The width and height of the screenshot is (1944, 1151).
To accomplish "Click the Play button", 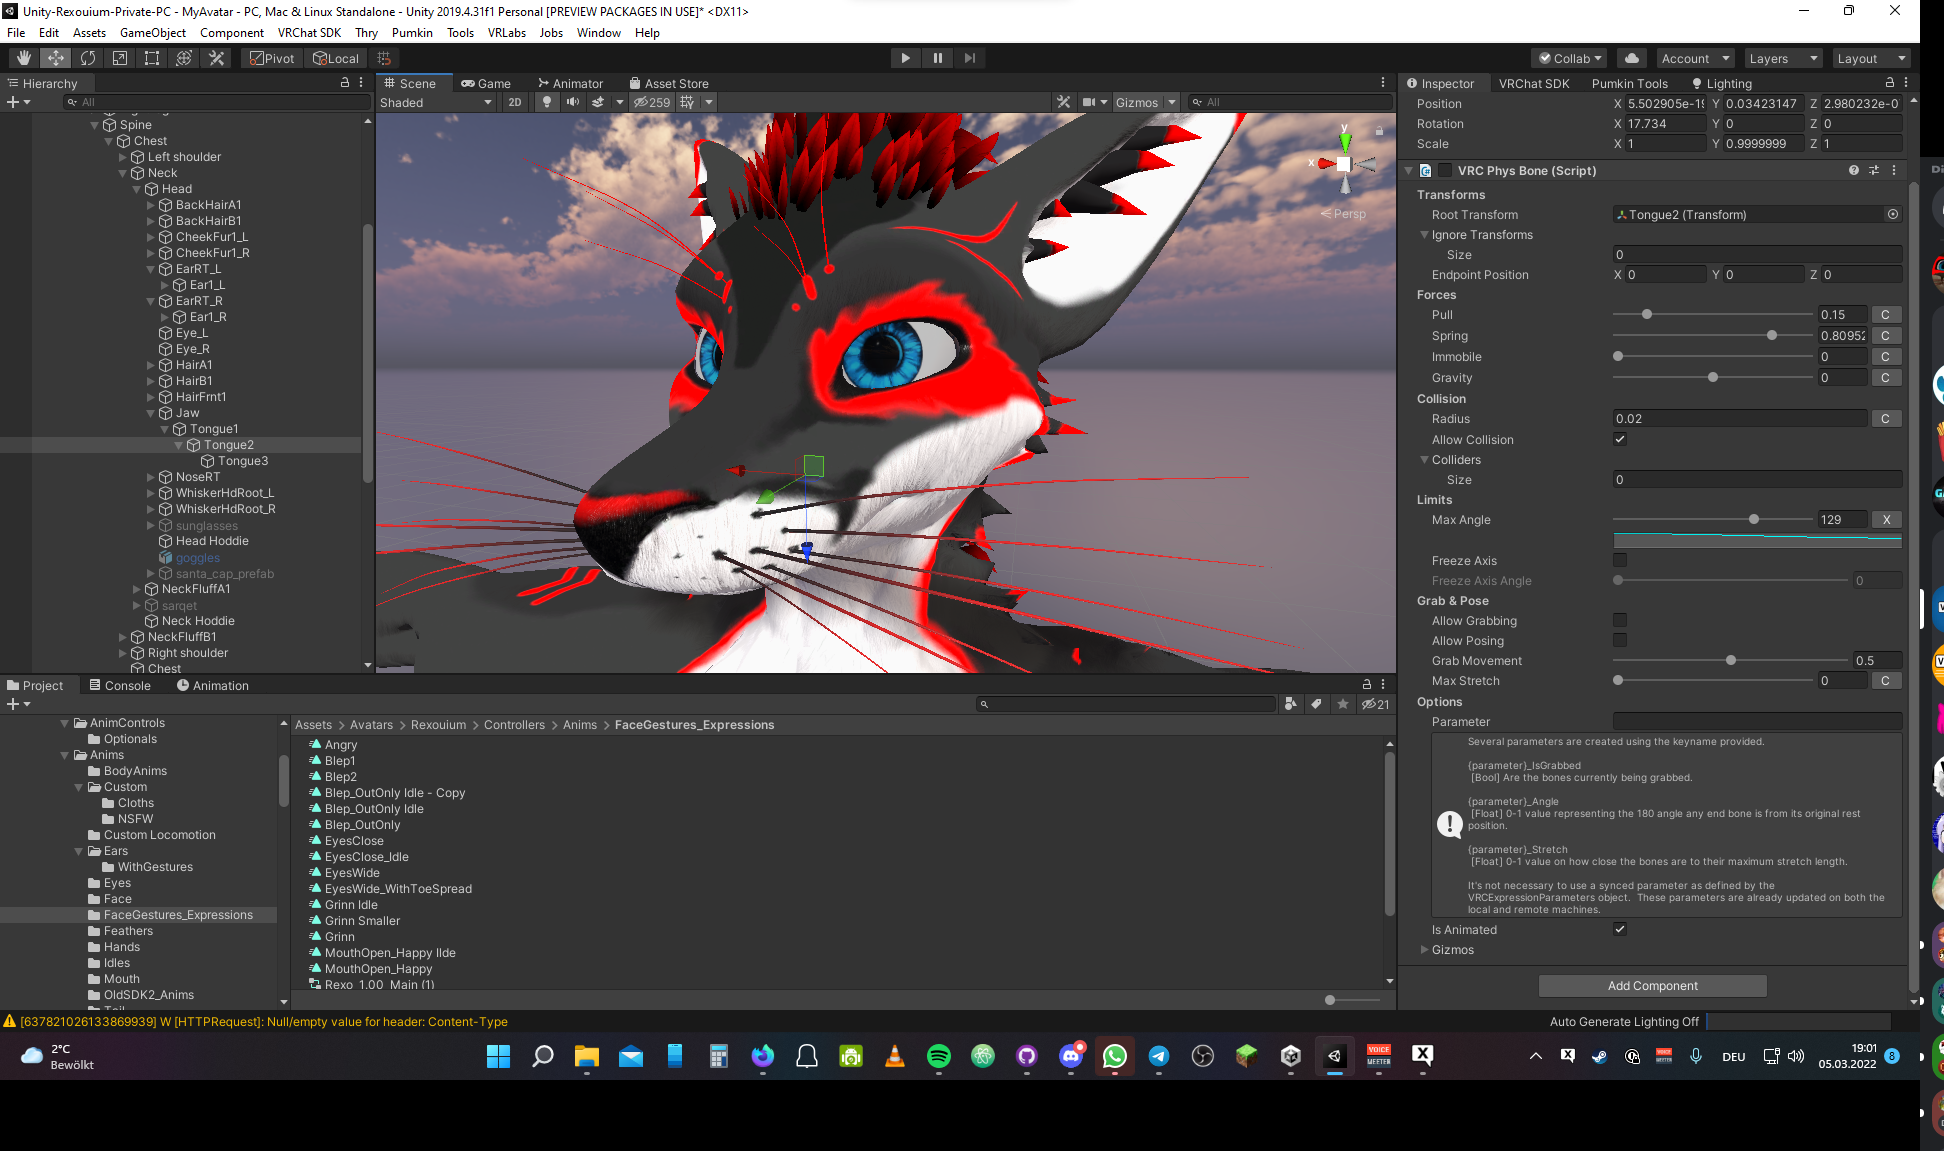I will pyautogui.click(x=905, y=58).
